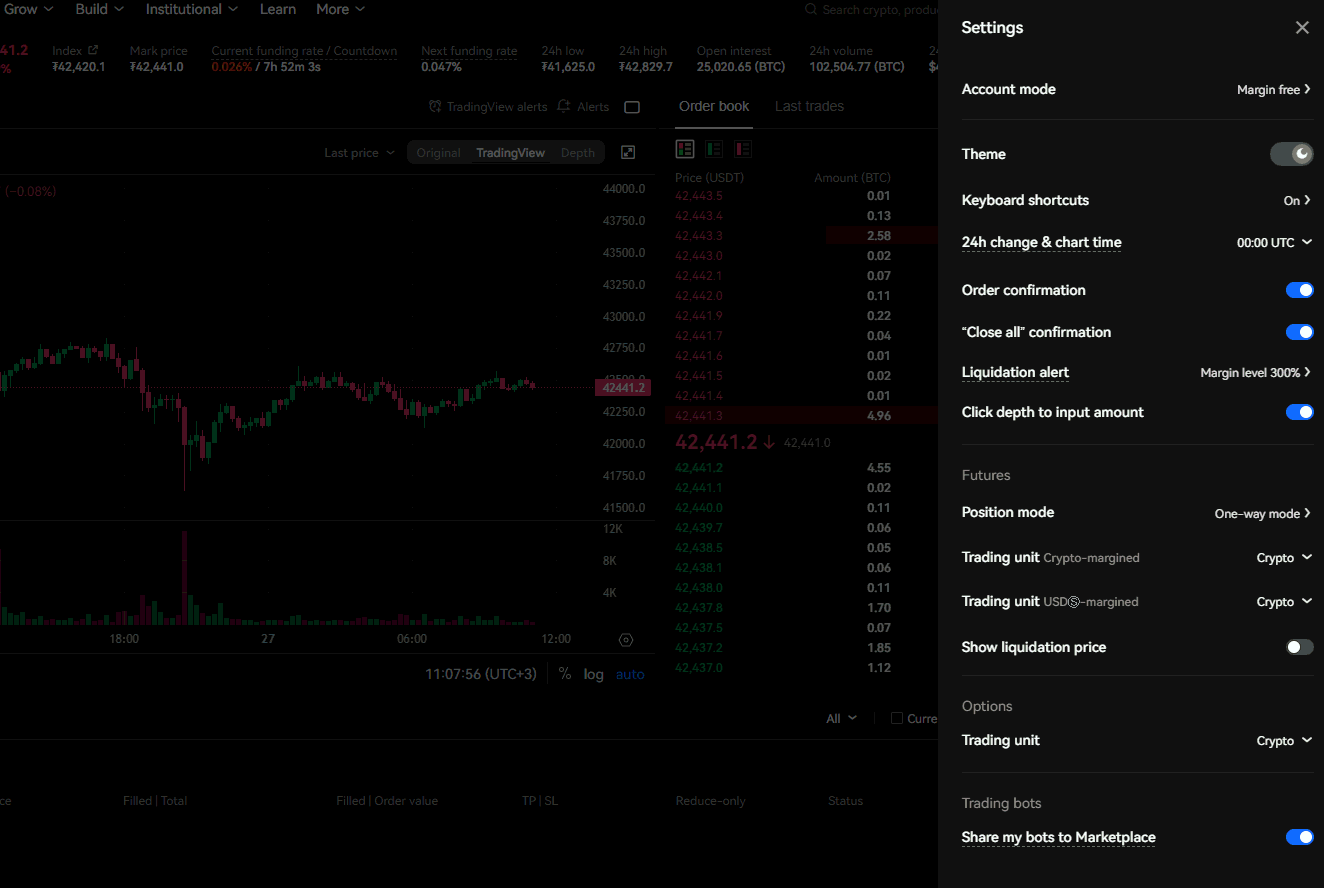Click bid price 42,441.2 in order book

[697, 468]
